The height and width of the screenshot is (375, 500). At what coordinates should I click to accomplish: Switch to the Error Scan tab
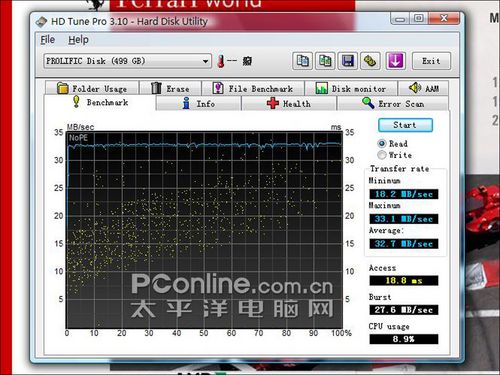393,103
